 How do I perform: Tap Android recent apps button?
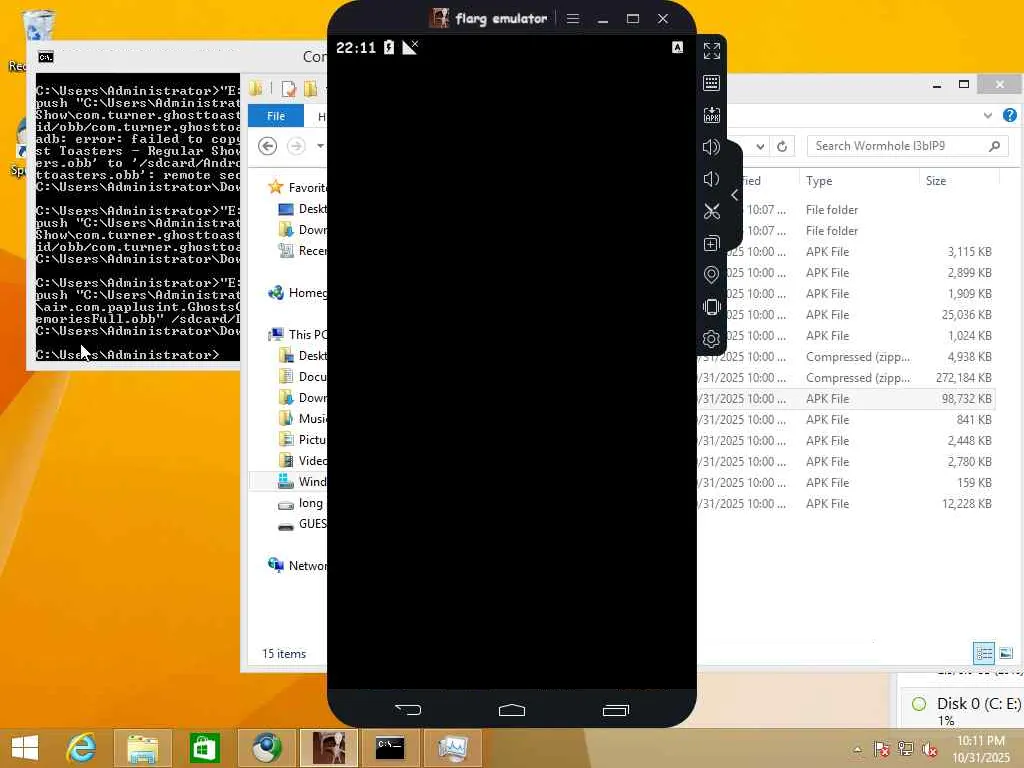(x=615, y=710)
